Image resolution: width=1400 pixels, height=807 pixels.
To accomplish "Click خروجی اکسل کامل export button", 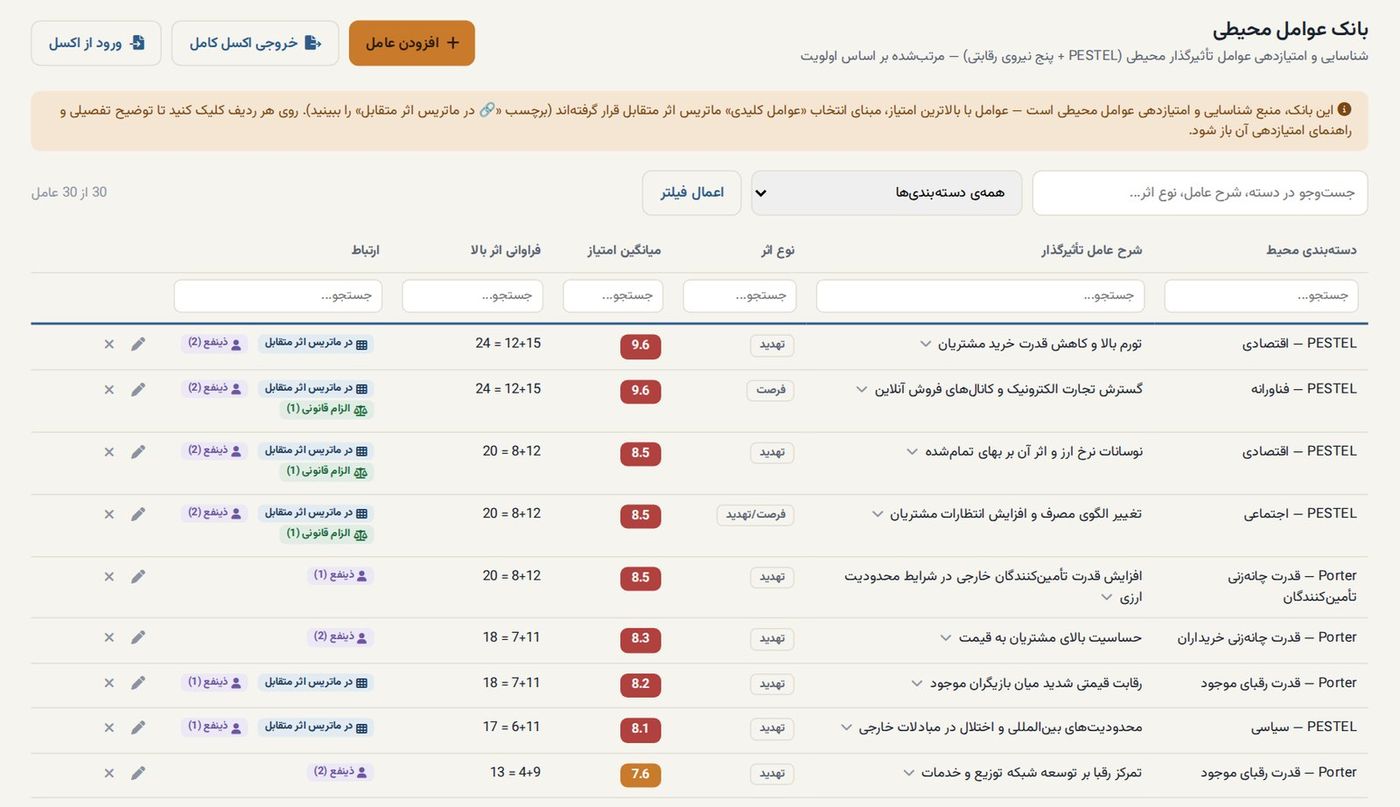I will pyautogui.click(x=255, y=43).
